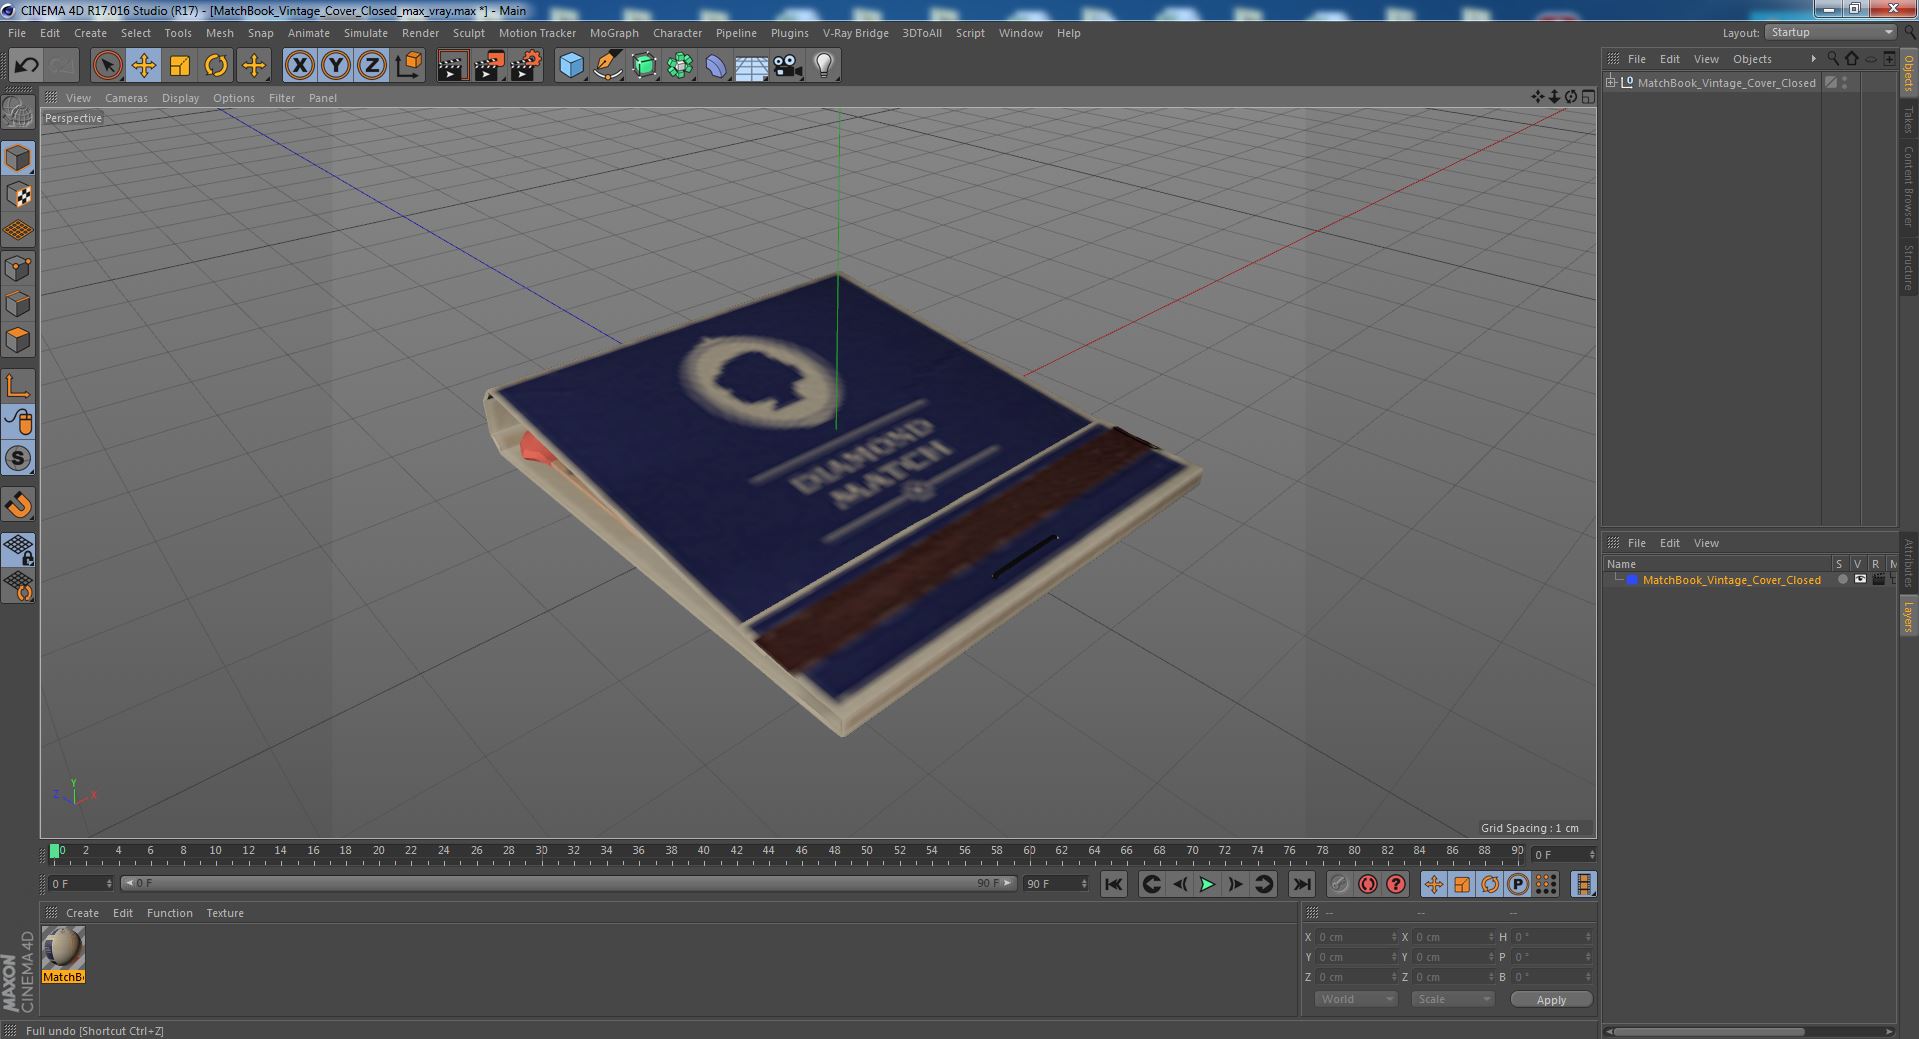
Task: Click Render View clapperboard icon
Action: tap(452, 66)
